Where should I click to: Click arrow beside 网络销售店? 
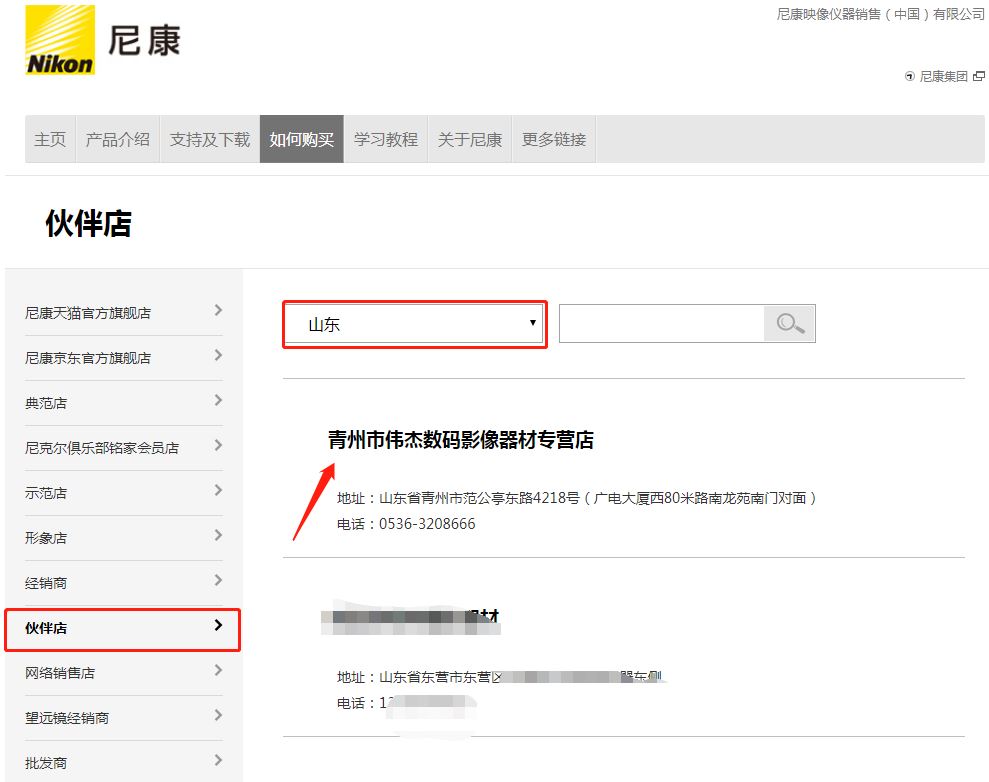[218, 671]
